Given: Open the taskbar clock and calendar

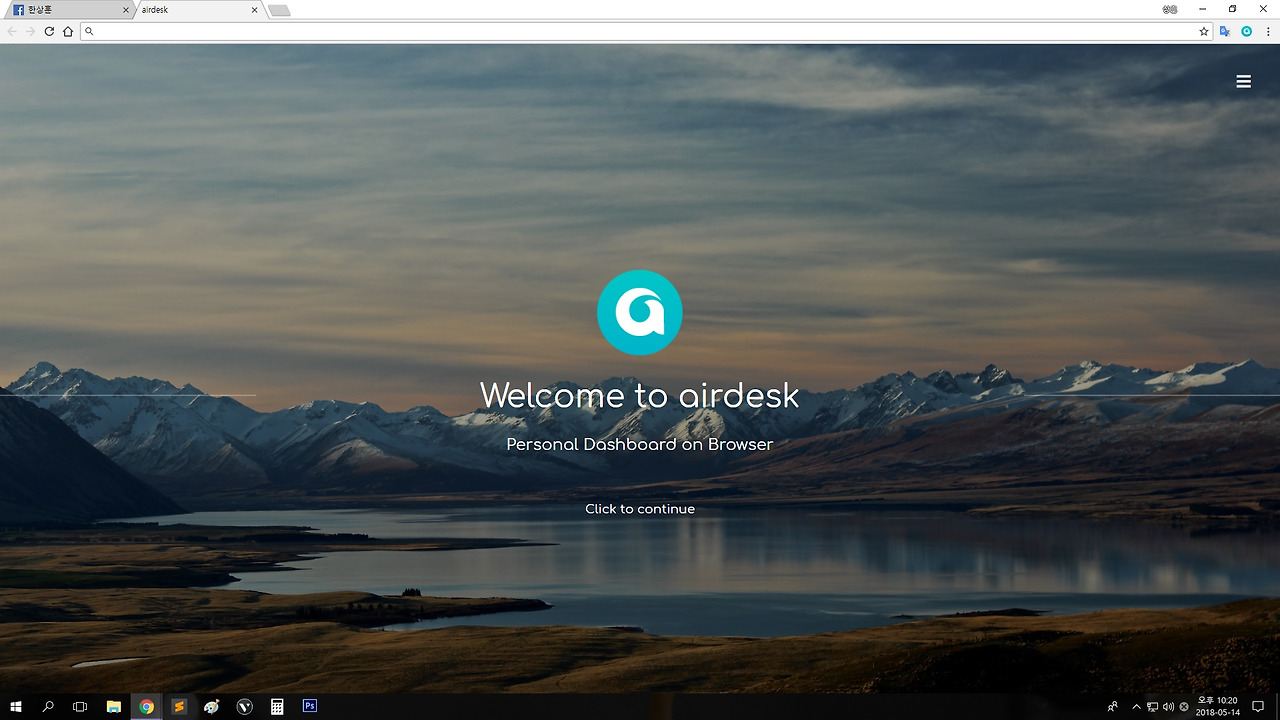Looking at the screenshot, I should pyautogui.click(x=1217, y=706).
